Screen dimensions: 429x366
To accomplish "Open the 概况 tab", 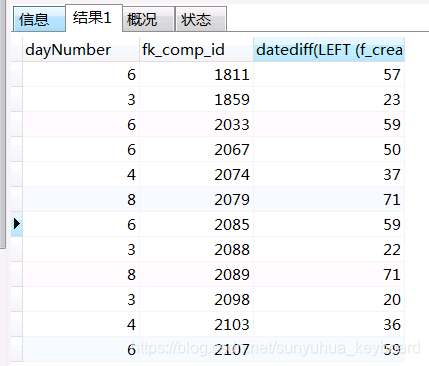I will 148,19.
